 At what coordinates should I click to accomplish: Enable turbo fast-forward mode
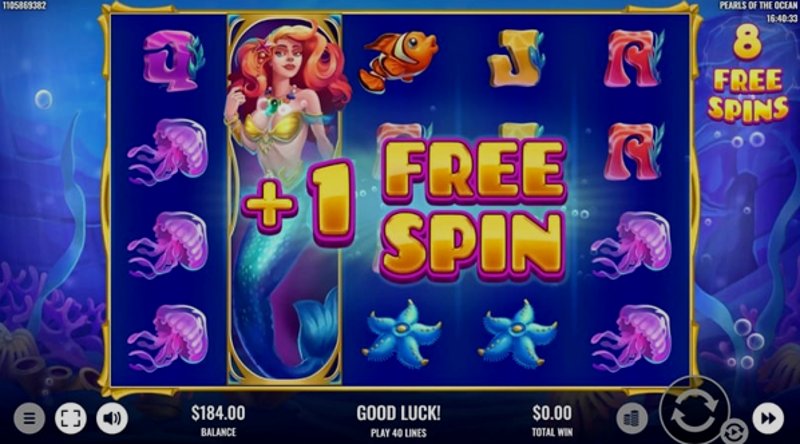(768, 418)
